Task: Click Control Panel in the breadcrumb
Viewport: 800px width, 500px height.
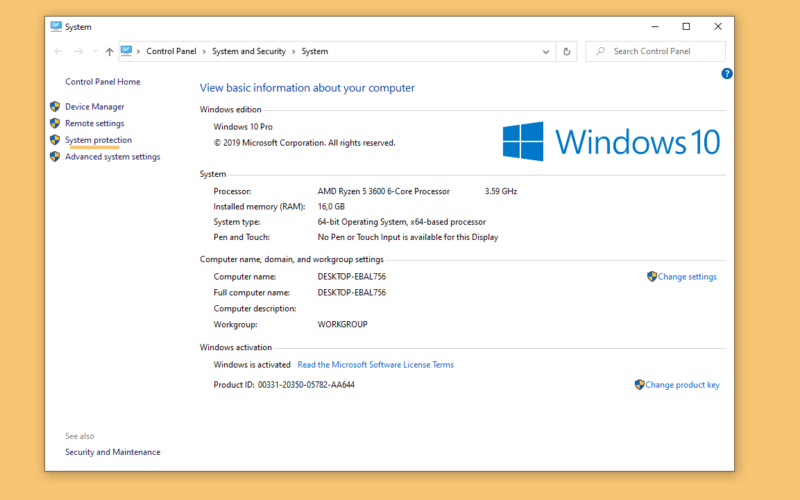Action: (171, 51)
